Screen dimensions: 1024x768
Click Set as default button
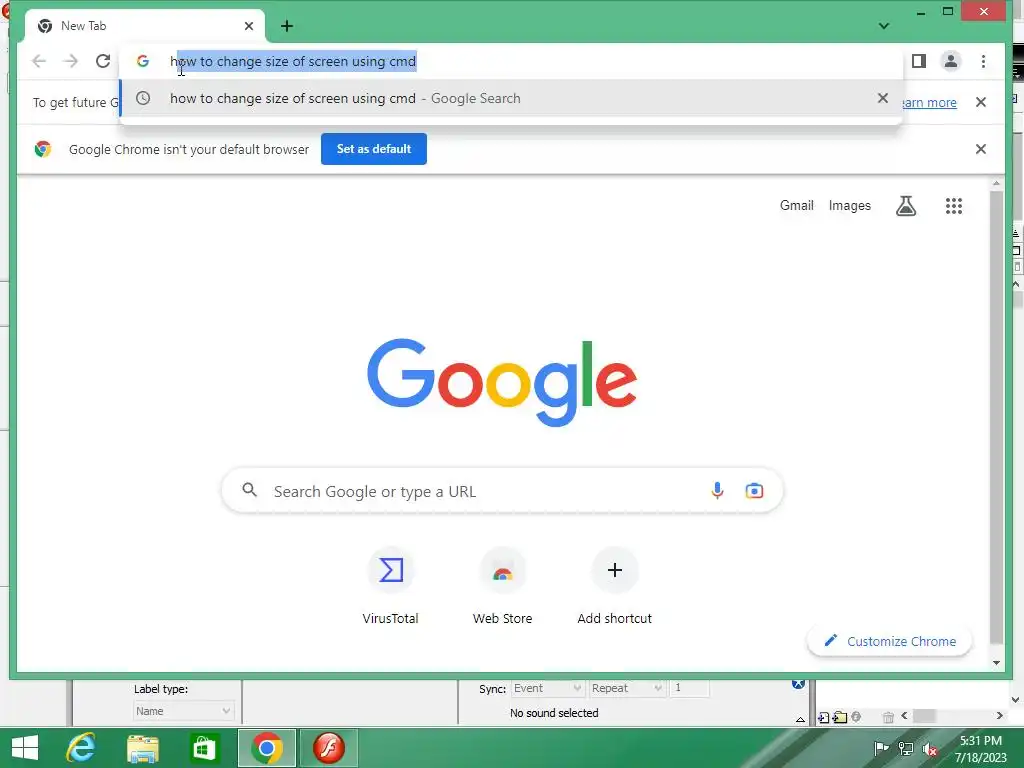(x=374, y=149)
